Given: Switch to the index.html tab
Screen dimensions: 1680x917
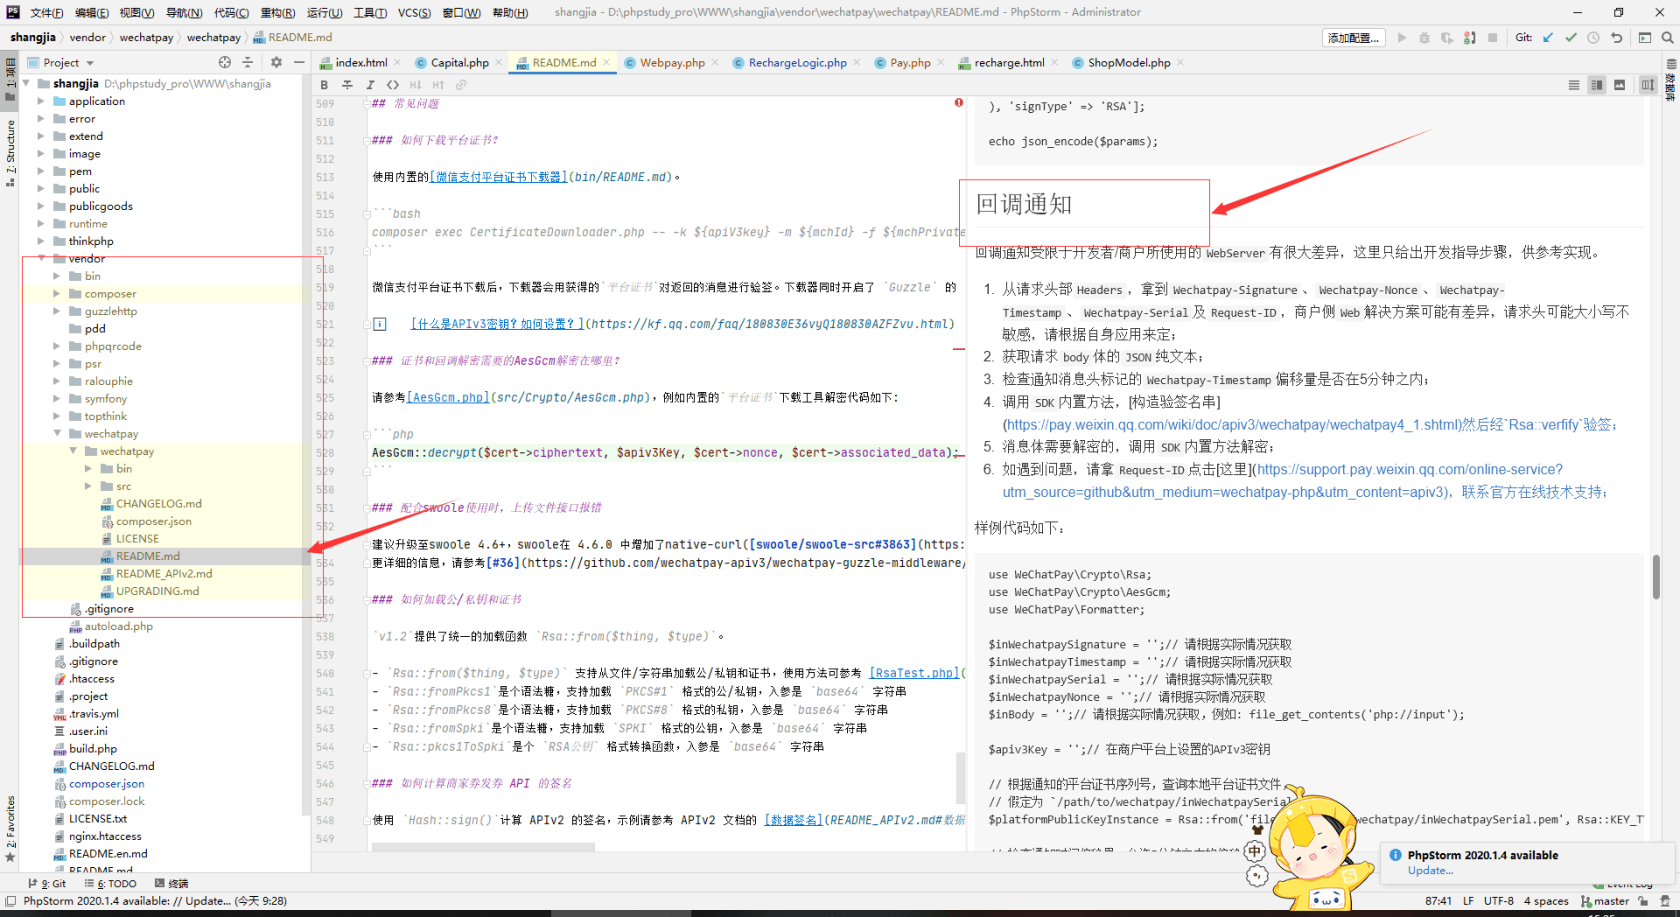Looking at the screenshot, I should (361, 62).
